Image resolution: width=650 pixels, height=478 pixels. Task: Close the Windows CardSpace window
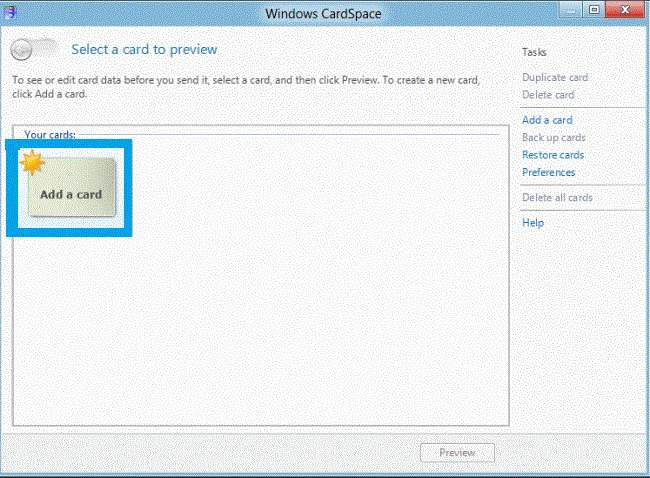click(x=625, y=10)
